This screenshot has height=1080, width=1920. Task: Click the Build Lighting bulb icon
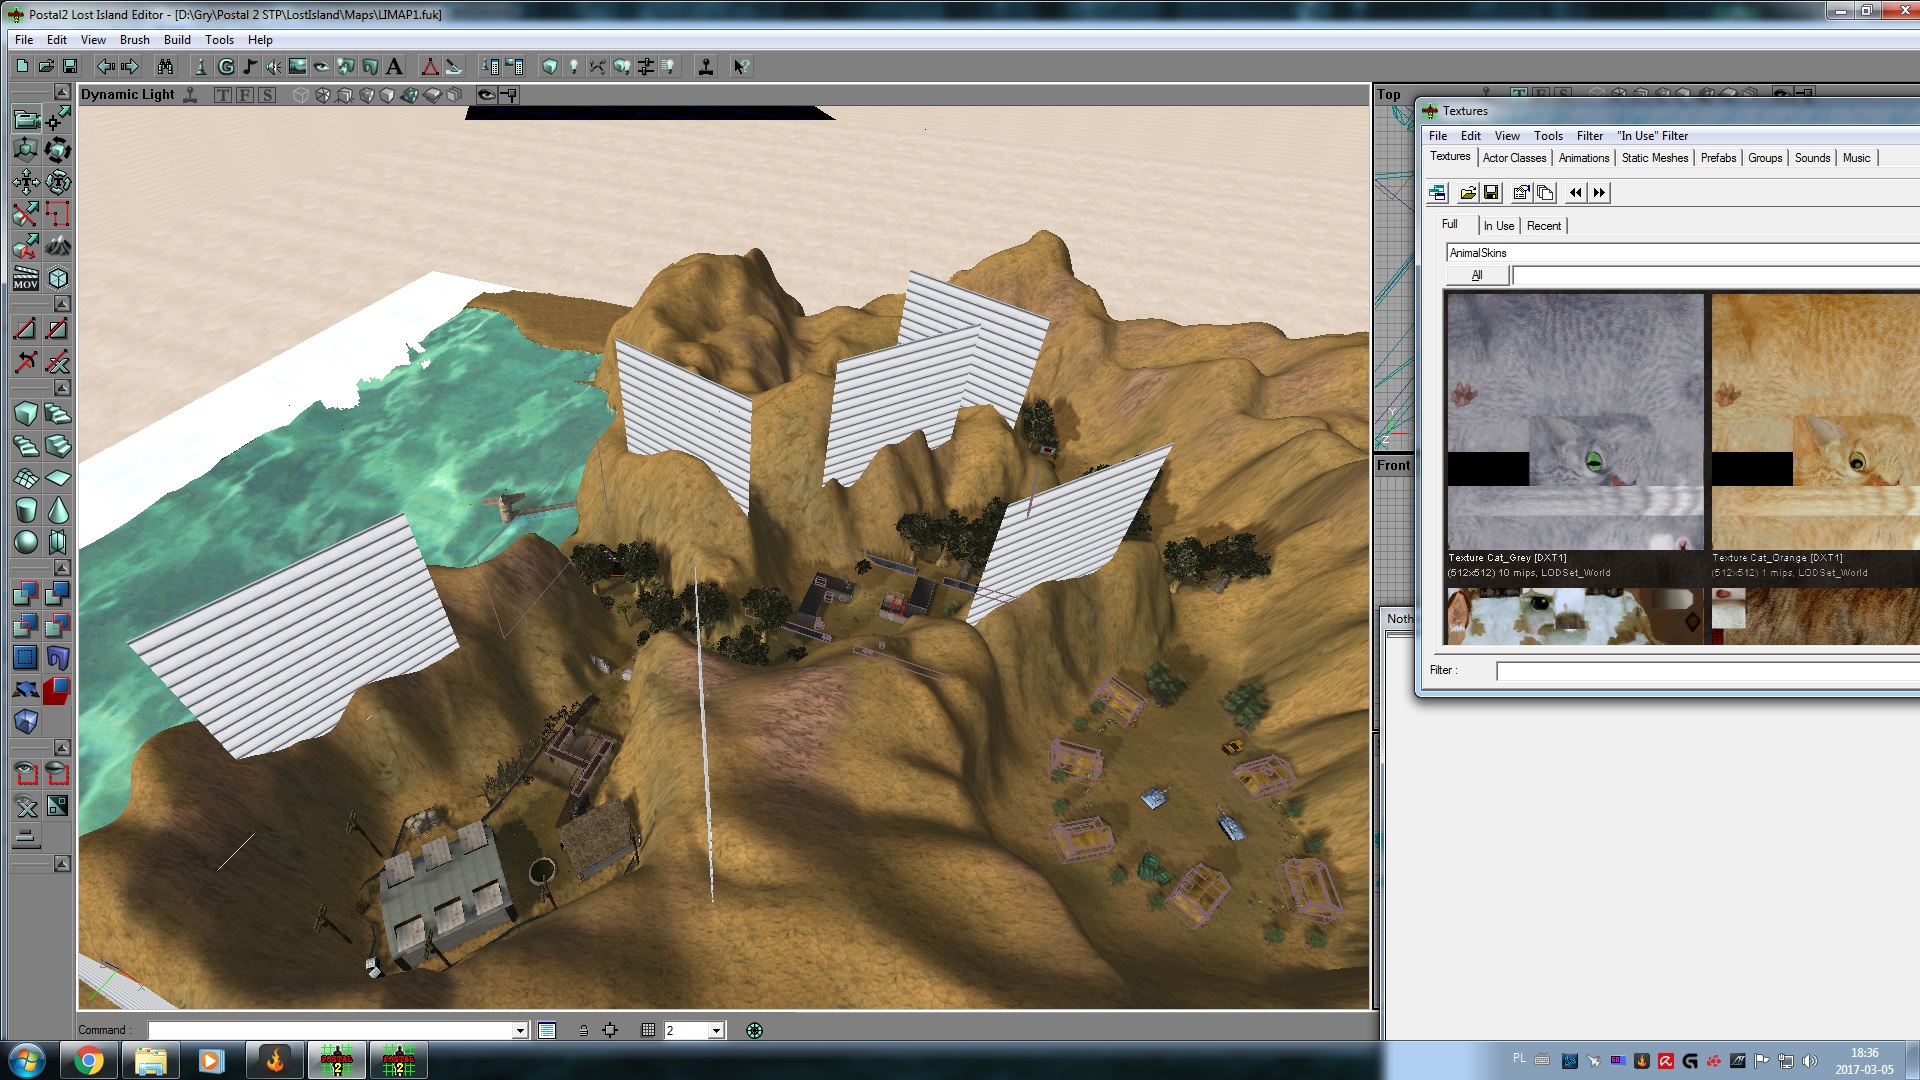tap(574, 66)
